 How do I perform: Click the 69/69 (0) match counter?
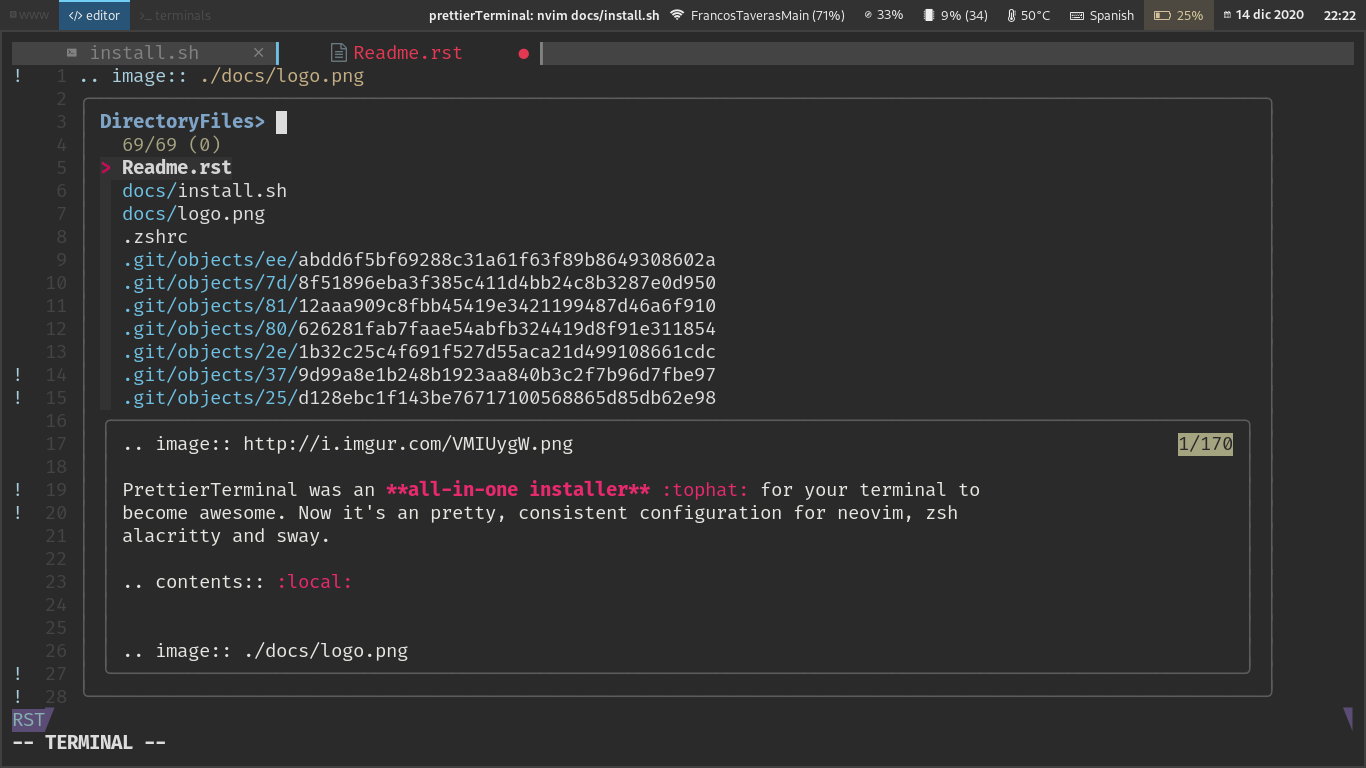[x=172, y=145]
